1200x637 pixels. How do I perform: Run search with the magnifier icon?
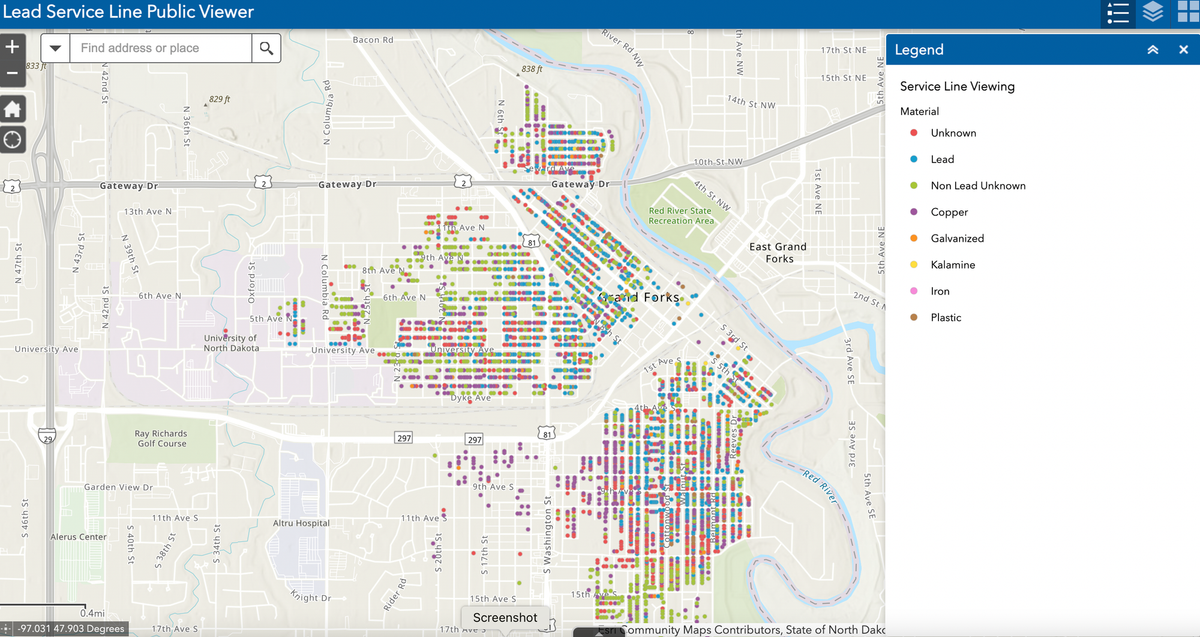pos(265,48)
